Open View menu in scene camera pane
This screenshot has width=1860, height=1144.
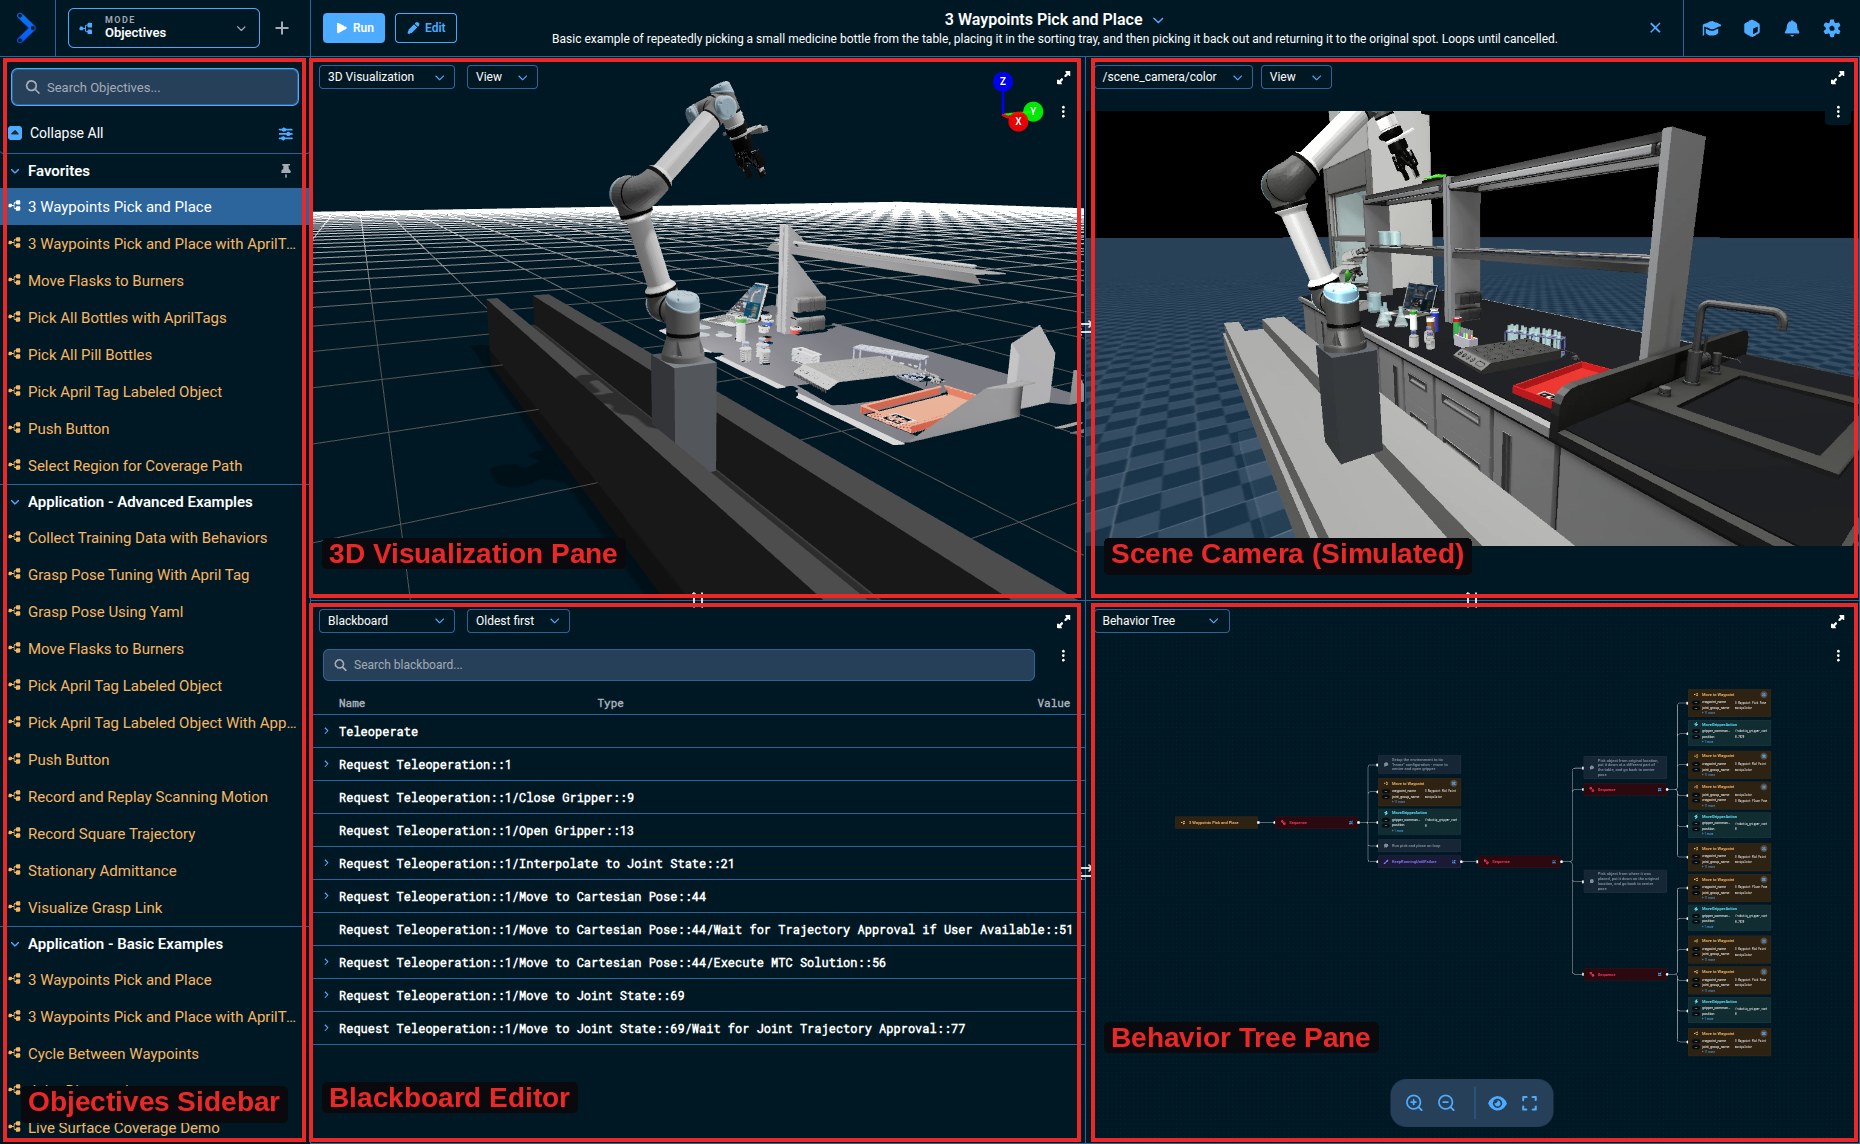[1295, 77]
